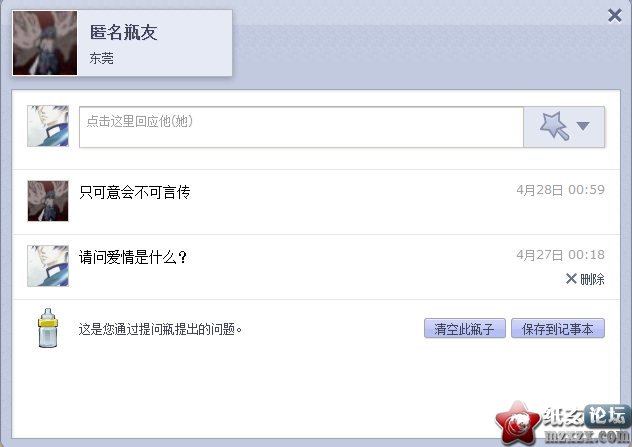Screen dimensions: 632x447
Task: Click the baby bottle question icon
Action: (x=48, y=328)
